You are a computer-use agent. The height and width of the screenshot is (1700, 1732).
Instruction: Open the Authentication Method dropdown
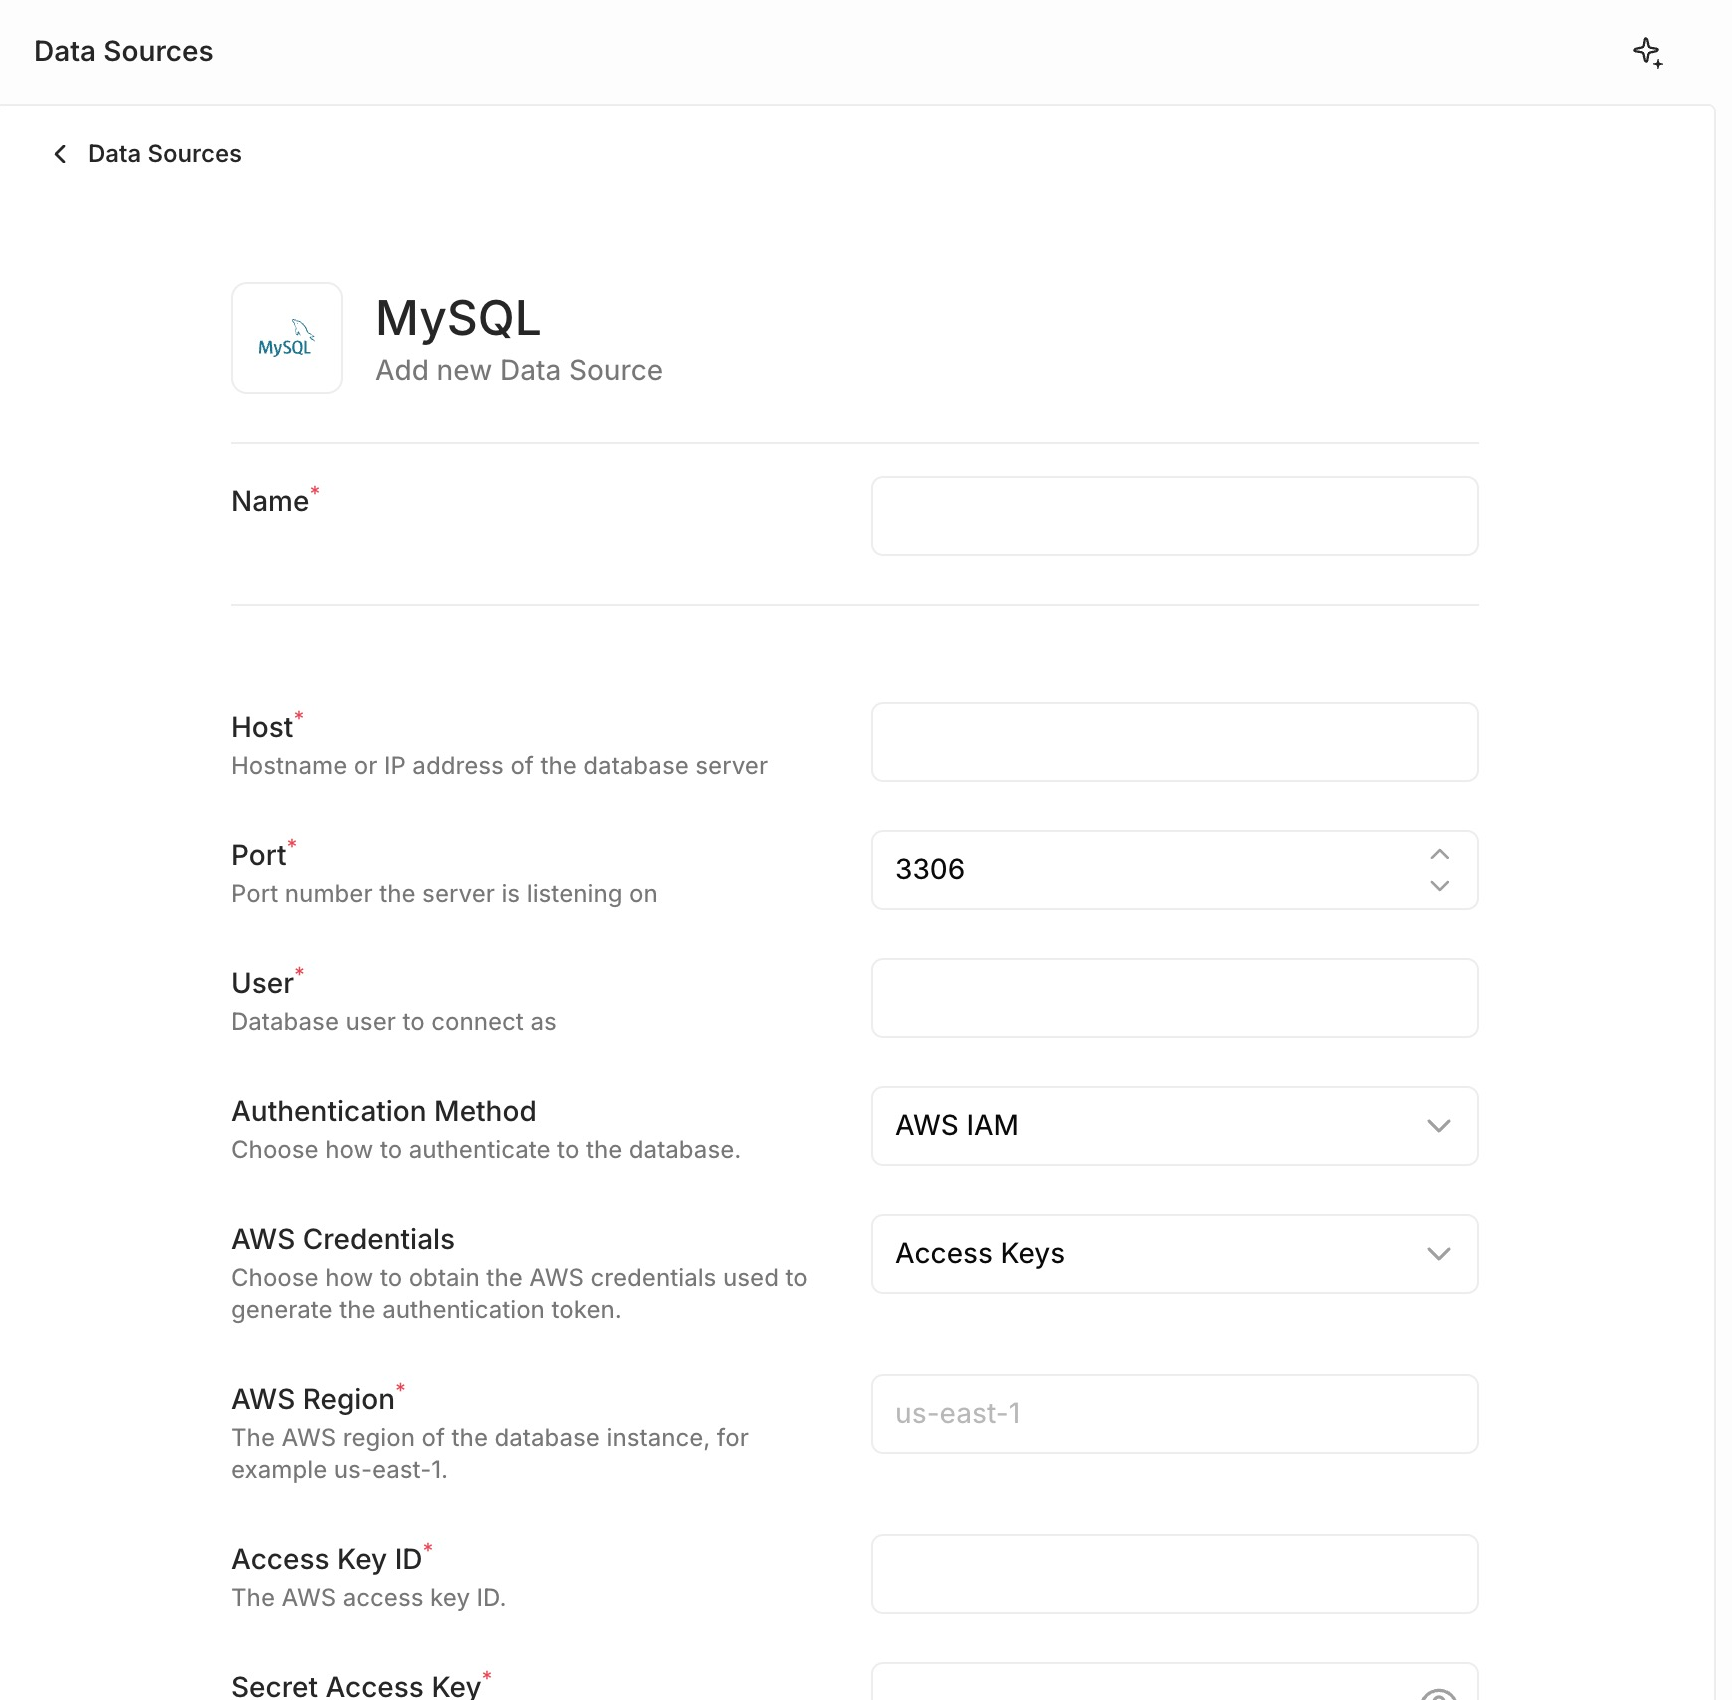(x=1174, y=1126)
